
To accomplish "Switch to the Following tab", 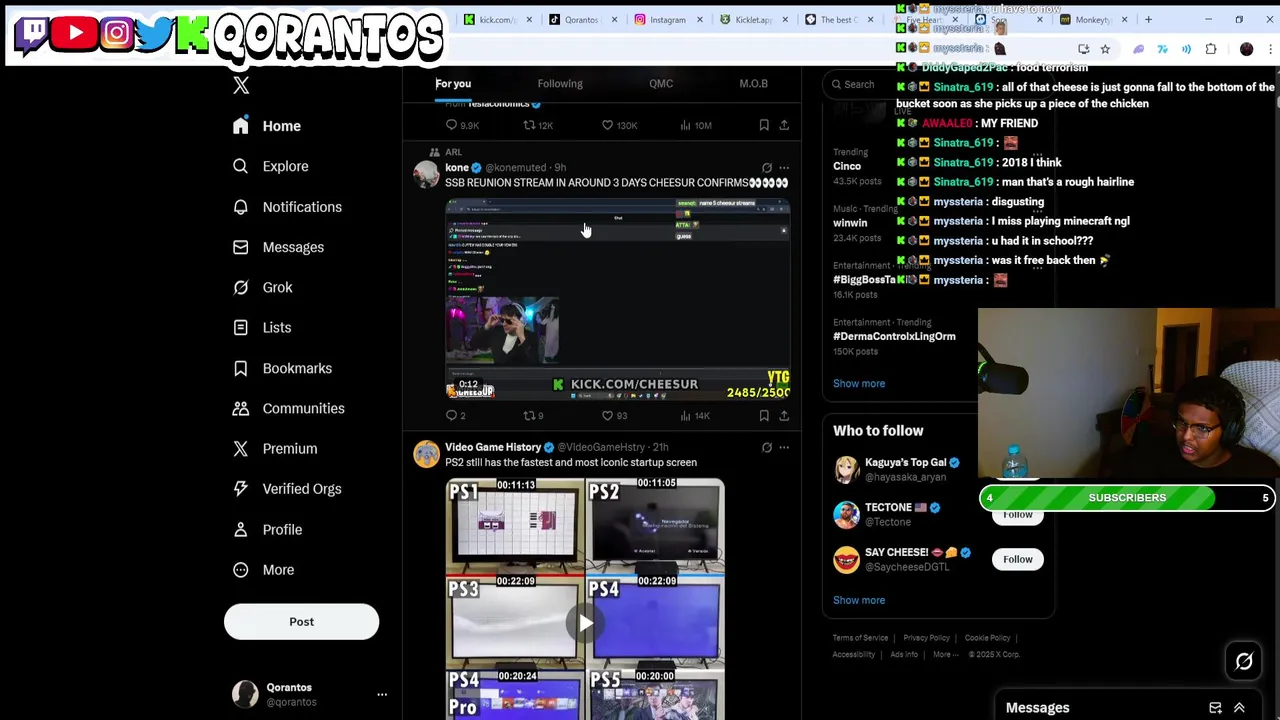I will [560, 84].
